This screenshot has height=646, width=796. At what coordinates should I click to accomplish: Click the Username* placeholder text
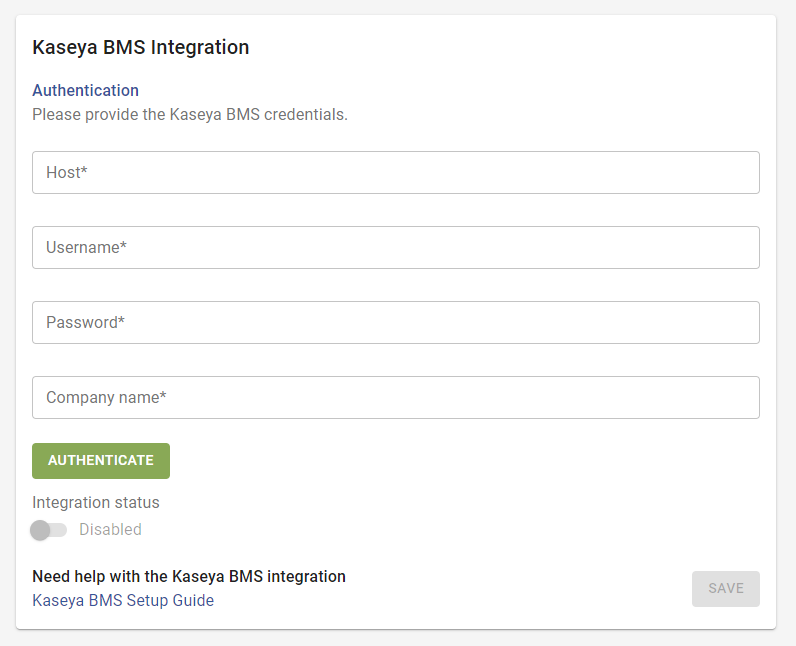tap(86, 248)
